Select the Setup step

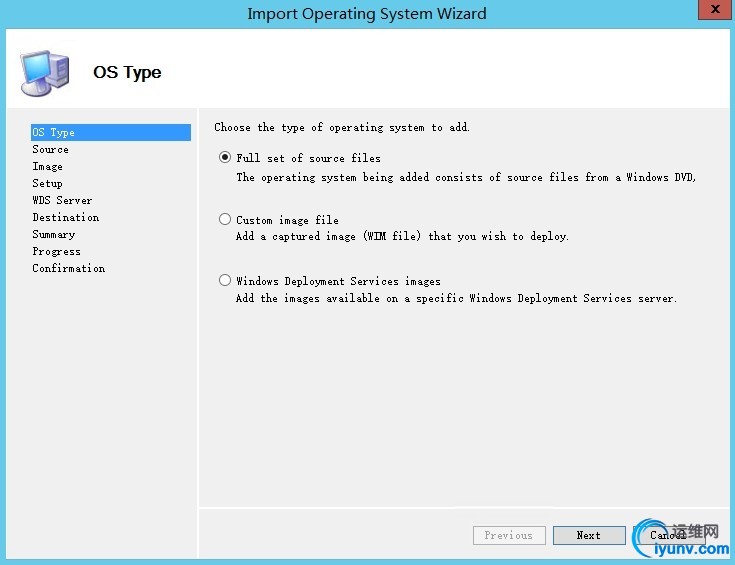click(47, 183)
